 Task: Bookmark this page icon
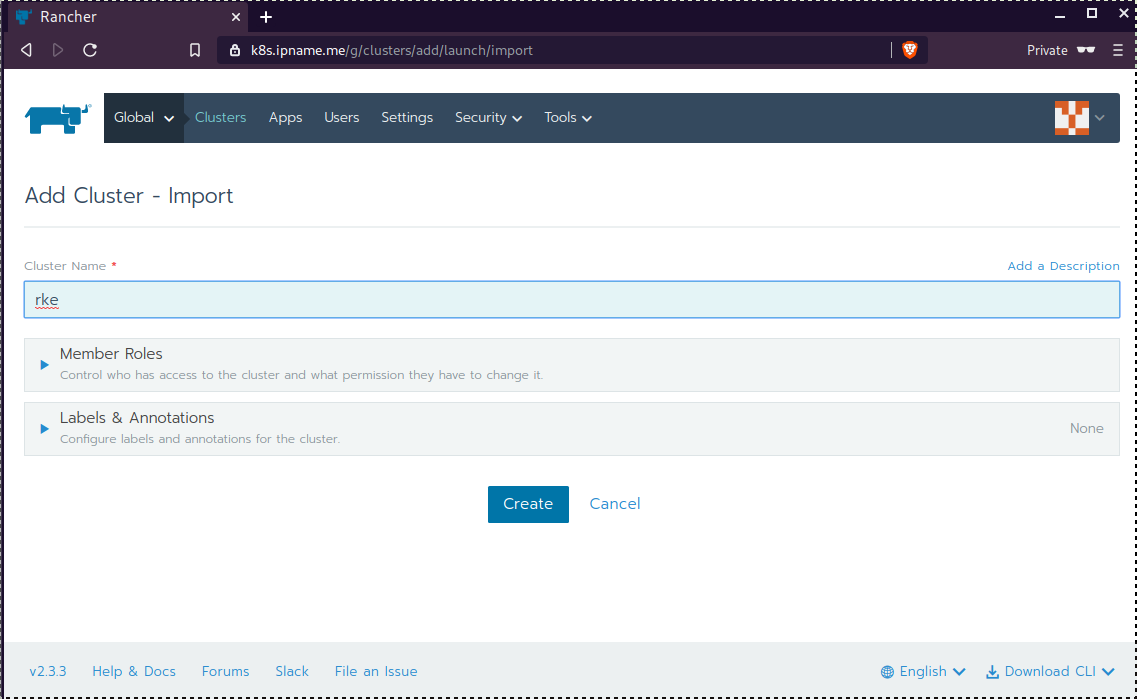tap(195, 50)
